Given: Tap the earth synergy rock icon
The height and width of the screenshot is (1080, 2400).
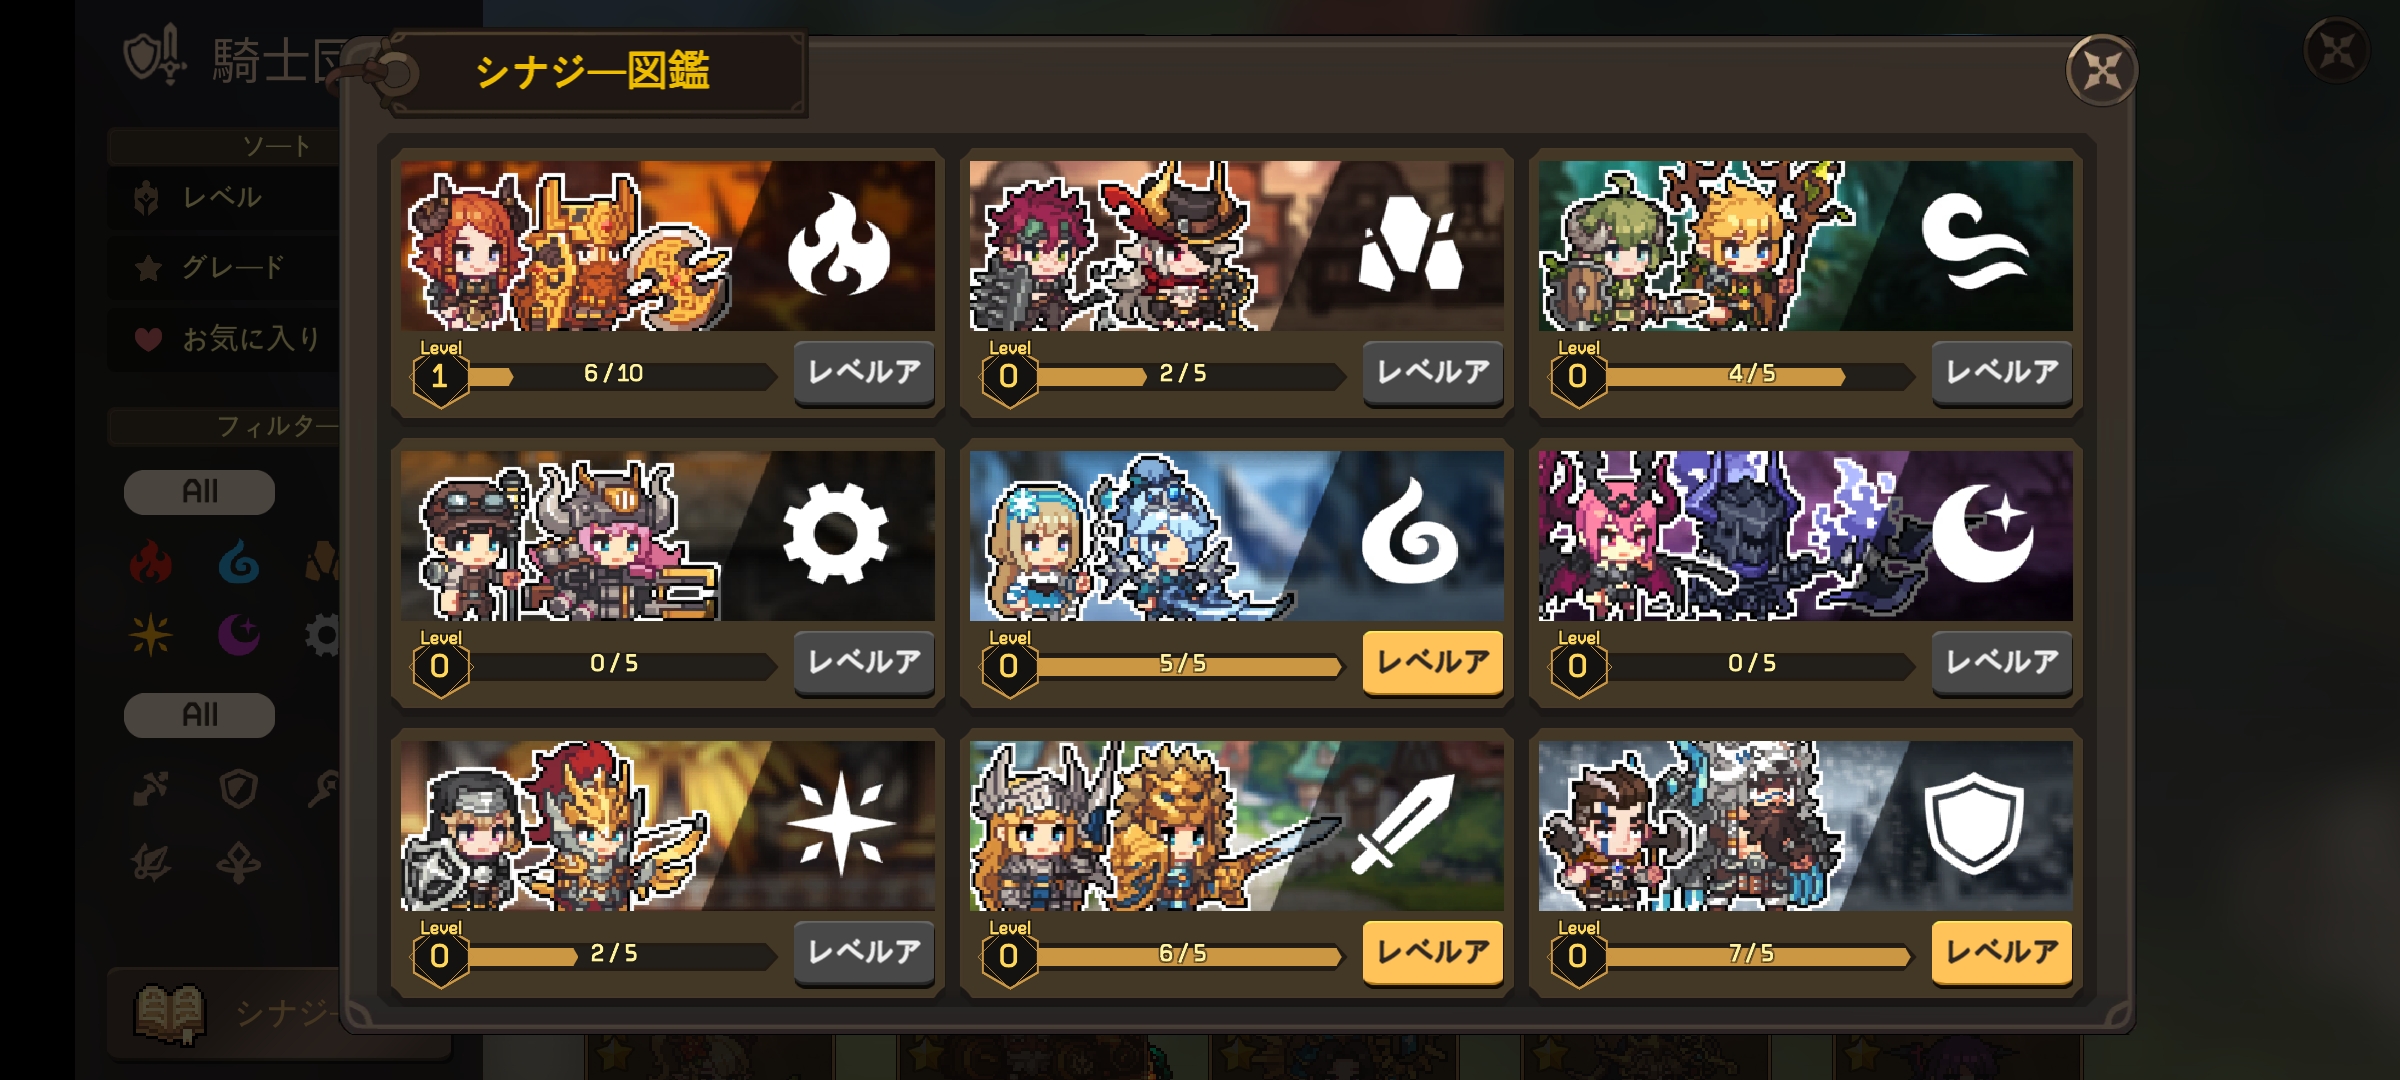Looking at the screenshot, I should 1410,243.
